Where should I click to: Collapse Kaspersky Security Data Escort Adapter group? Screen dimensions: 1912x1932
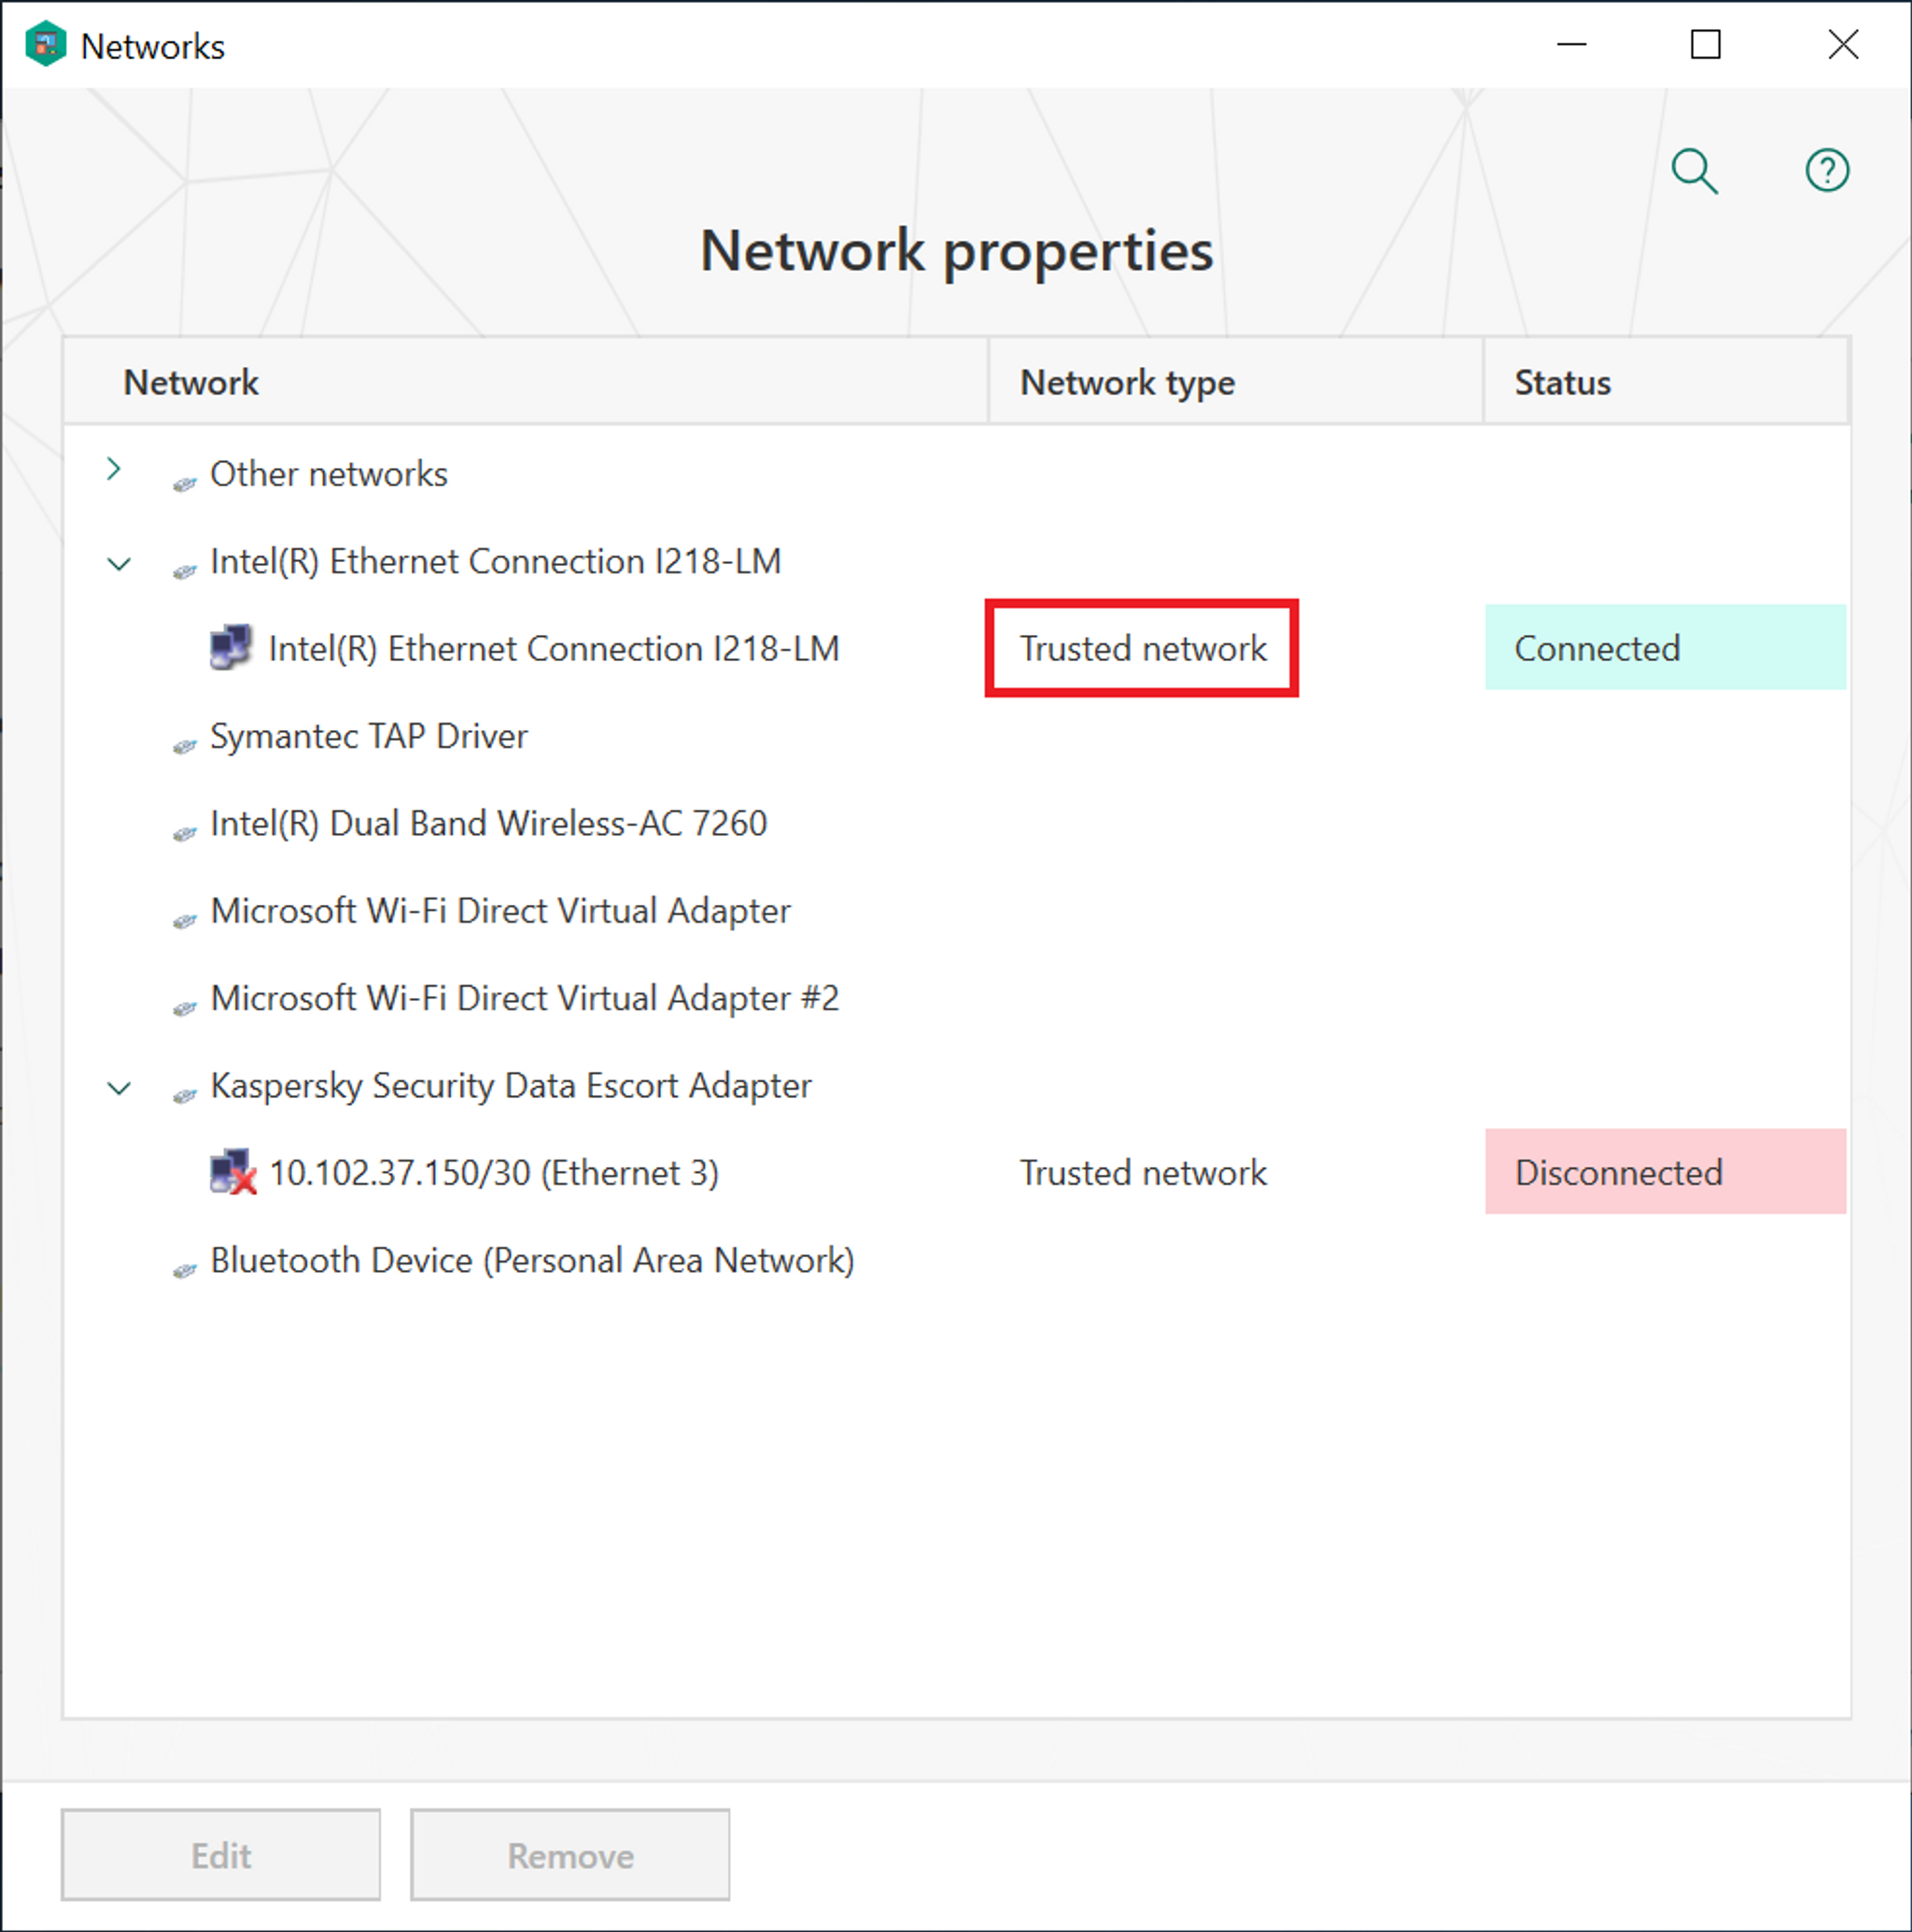(118, 1088)
